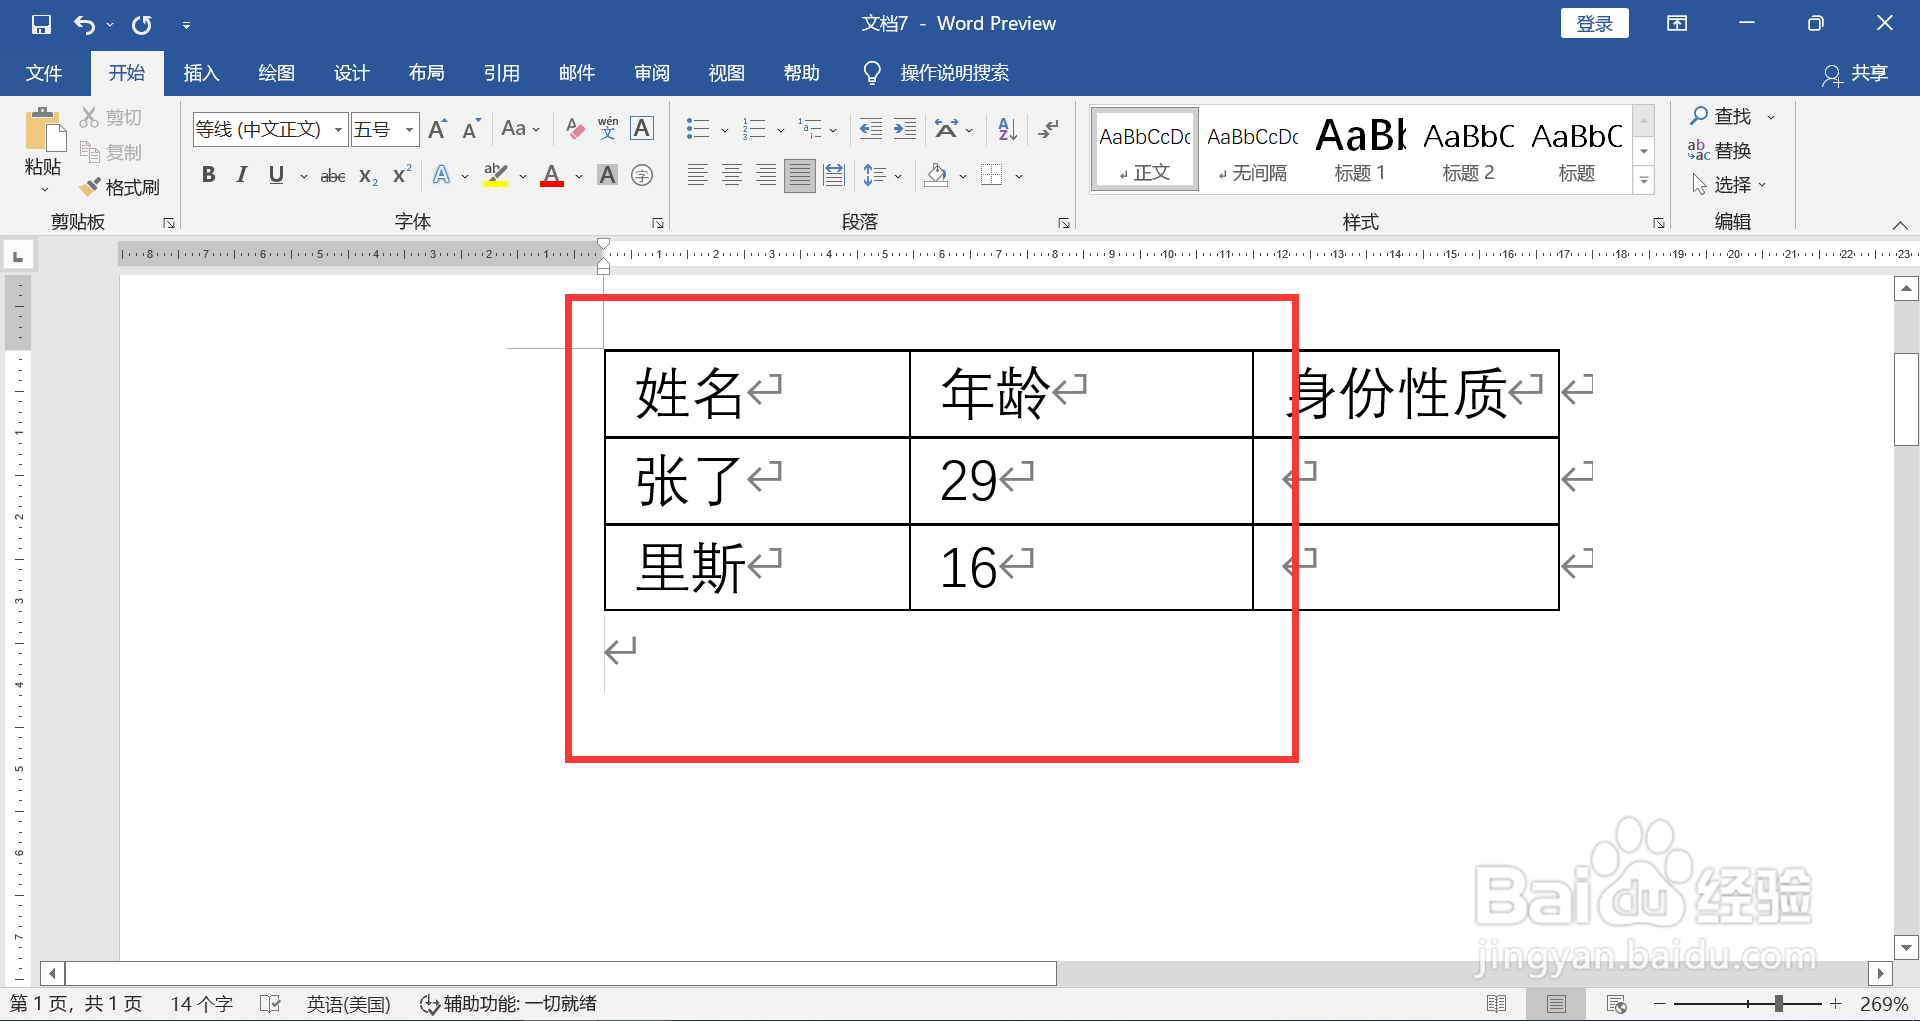This screenshot has width=1920, height=1021.
Task: Select the Format Painter tool
Action: [120, 187]
